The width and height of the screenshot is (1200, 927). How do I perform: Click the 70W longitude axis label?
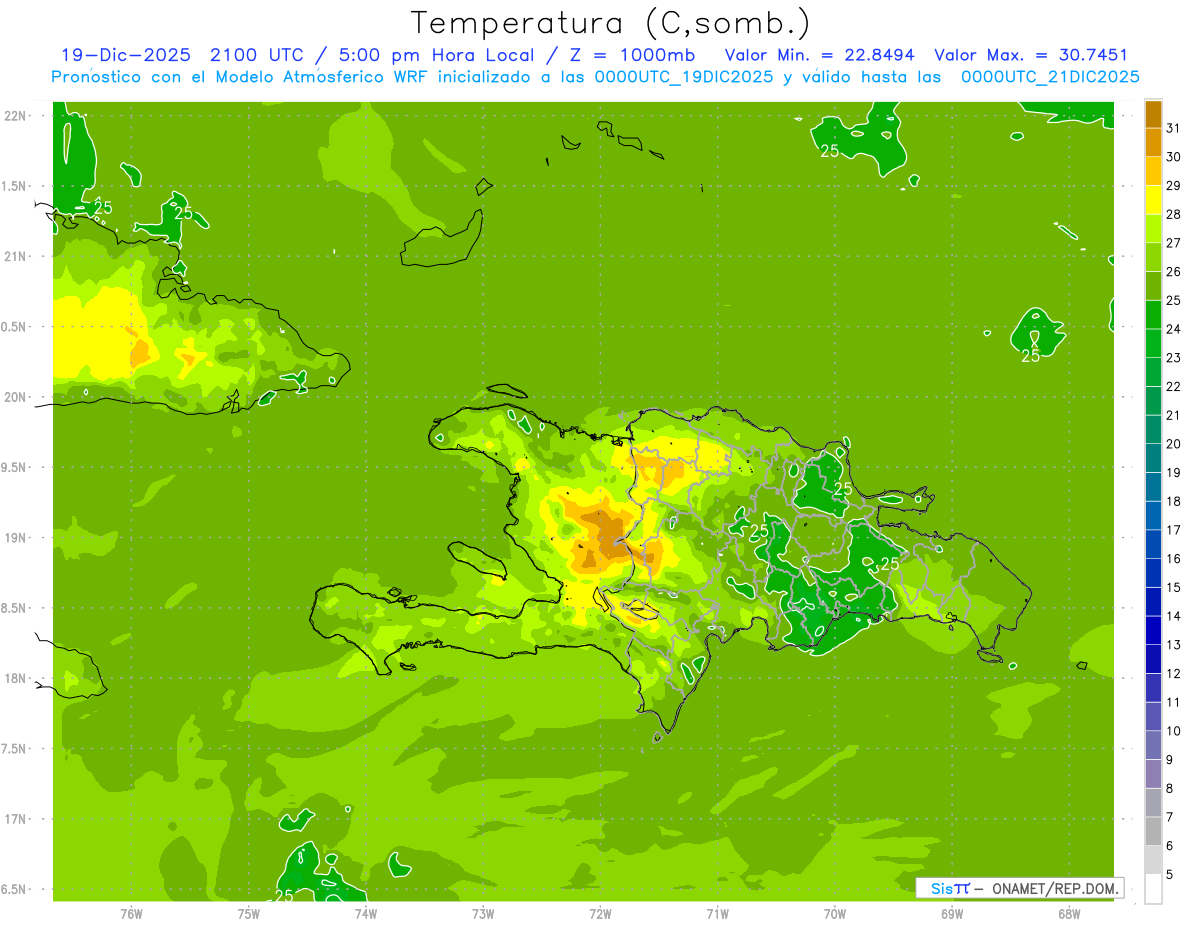coord(835,913)
